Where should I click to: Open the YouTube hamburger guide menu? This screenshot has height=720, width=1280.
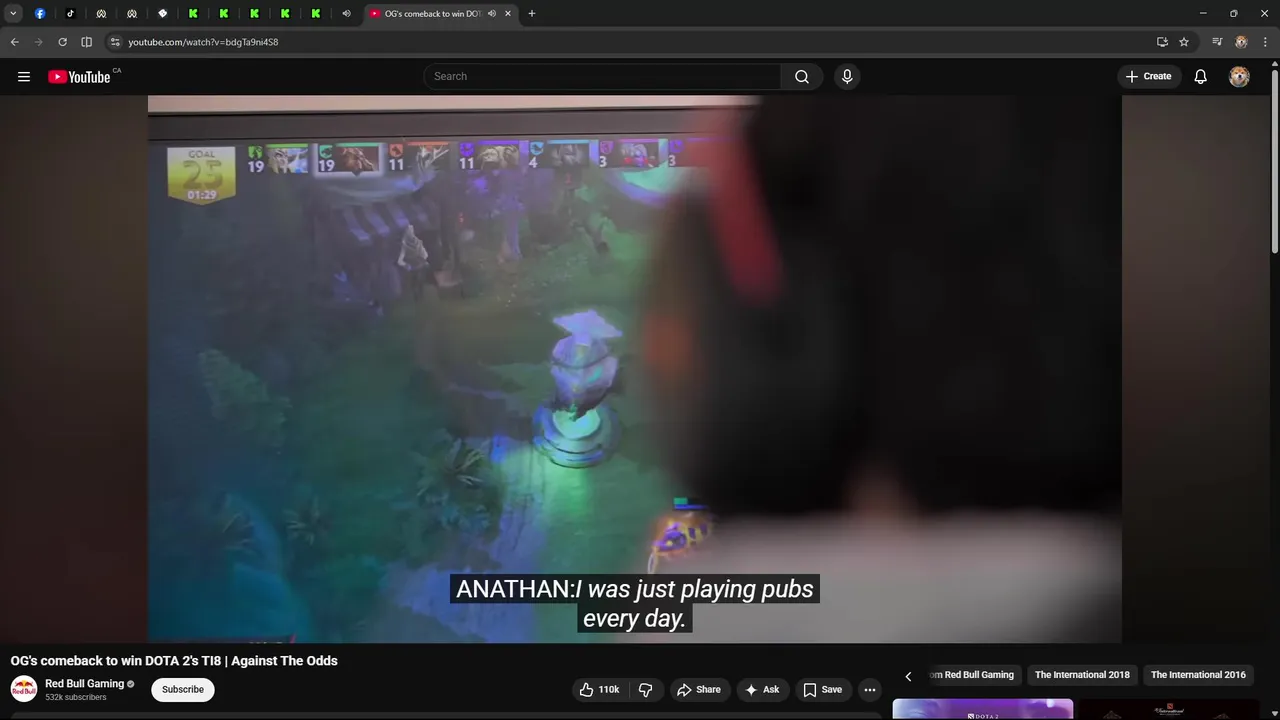tap(24, 77)
